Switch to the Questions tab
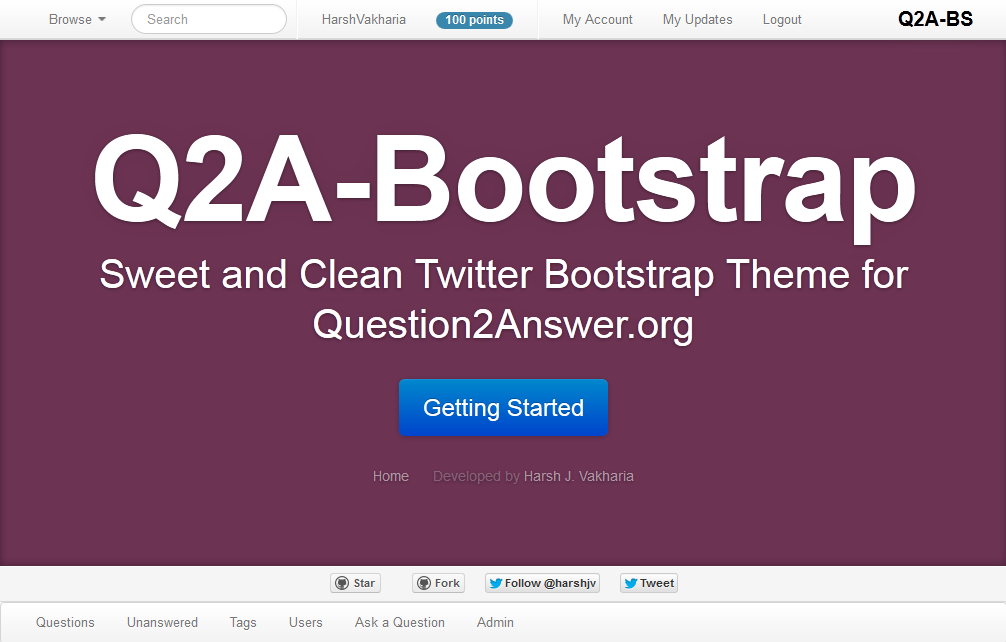Screen dimensions: 1006x642 (65, 622)
